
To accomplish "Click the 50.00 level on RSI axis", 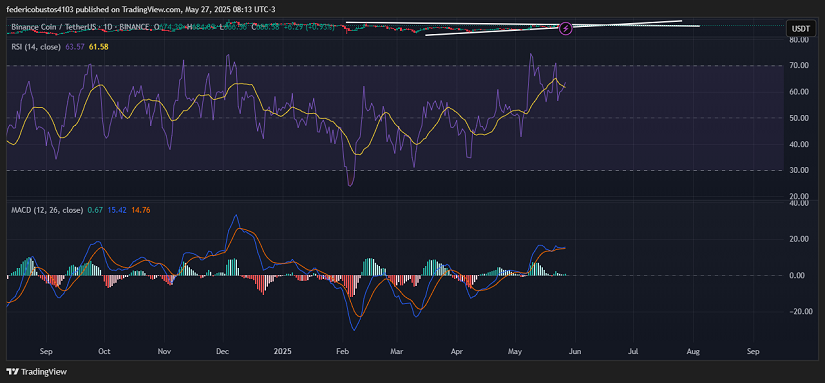I will coord(800,118).
